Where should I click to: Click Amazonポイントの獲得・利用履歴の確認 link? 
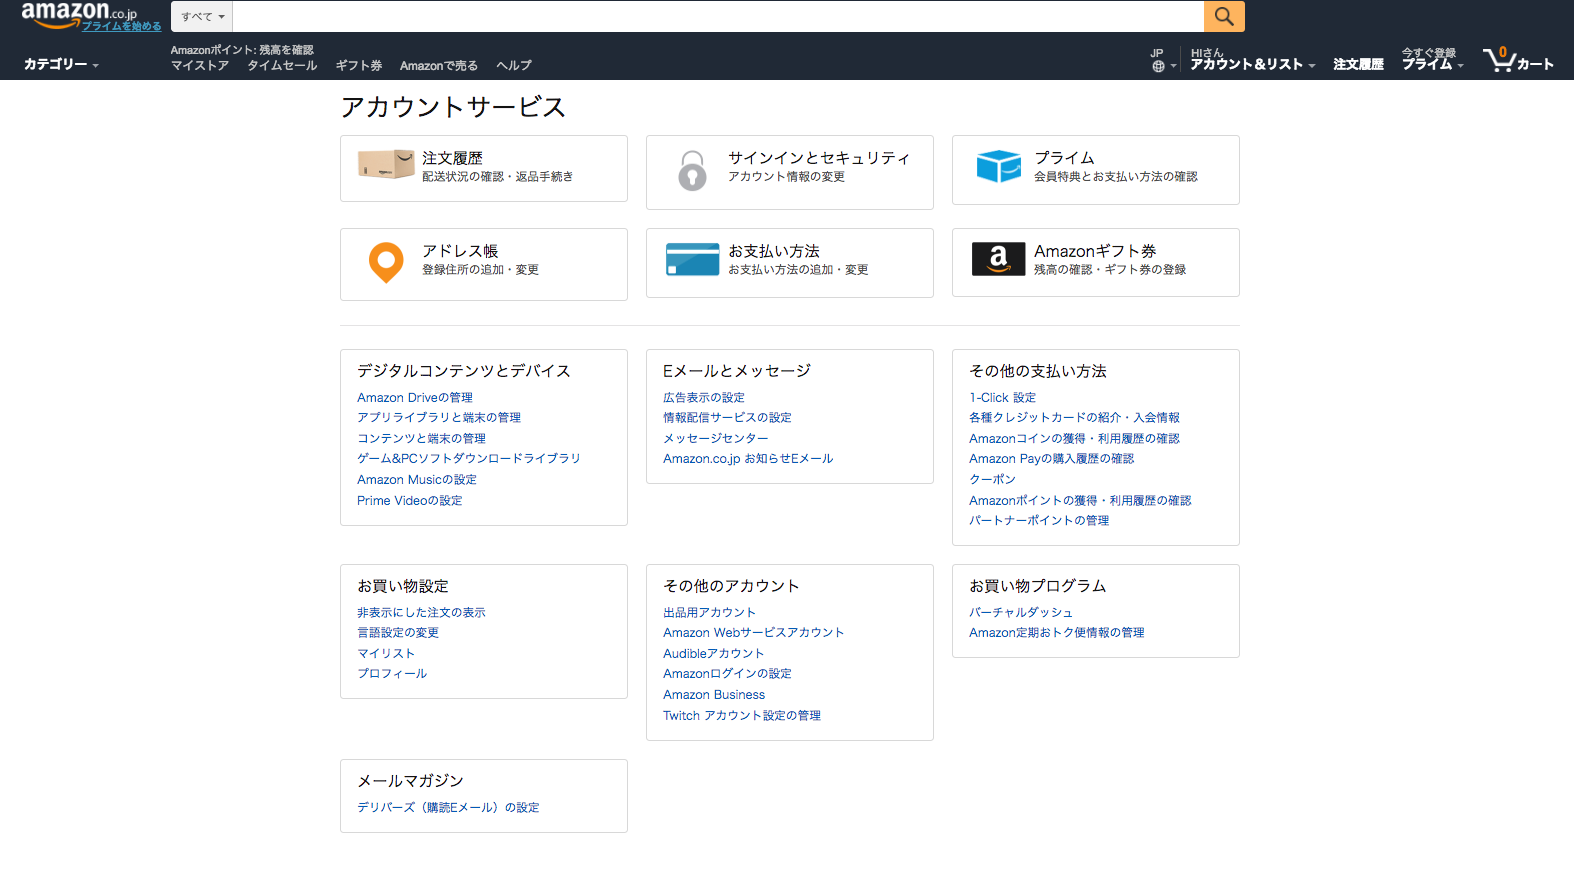pyautogui.click(x=1080, y=501)
